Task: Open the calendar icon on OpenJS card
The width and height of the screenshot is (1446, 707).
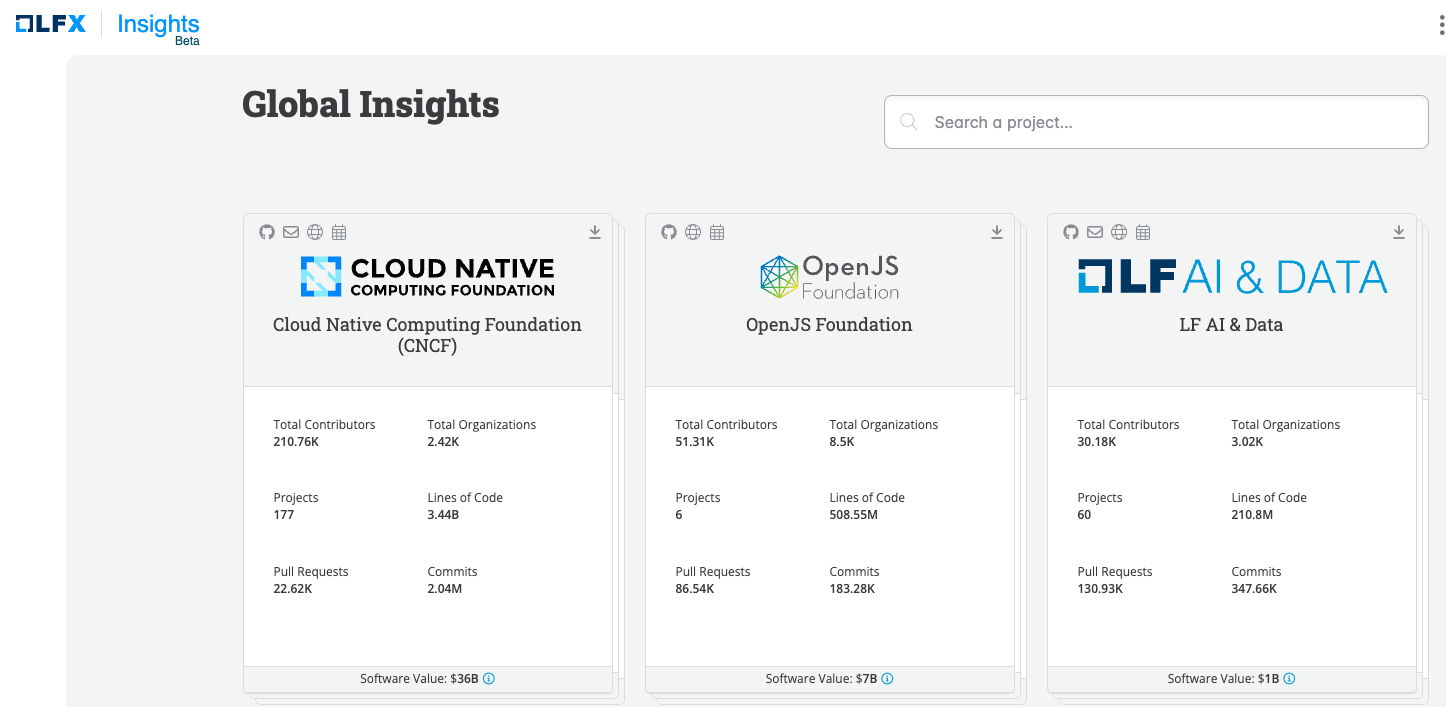Action: point(717,232)
